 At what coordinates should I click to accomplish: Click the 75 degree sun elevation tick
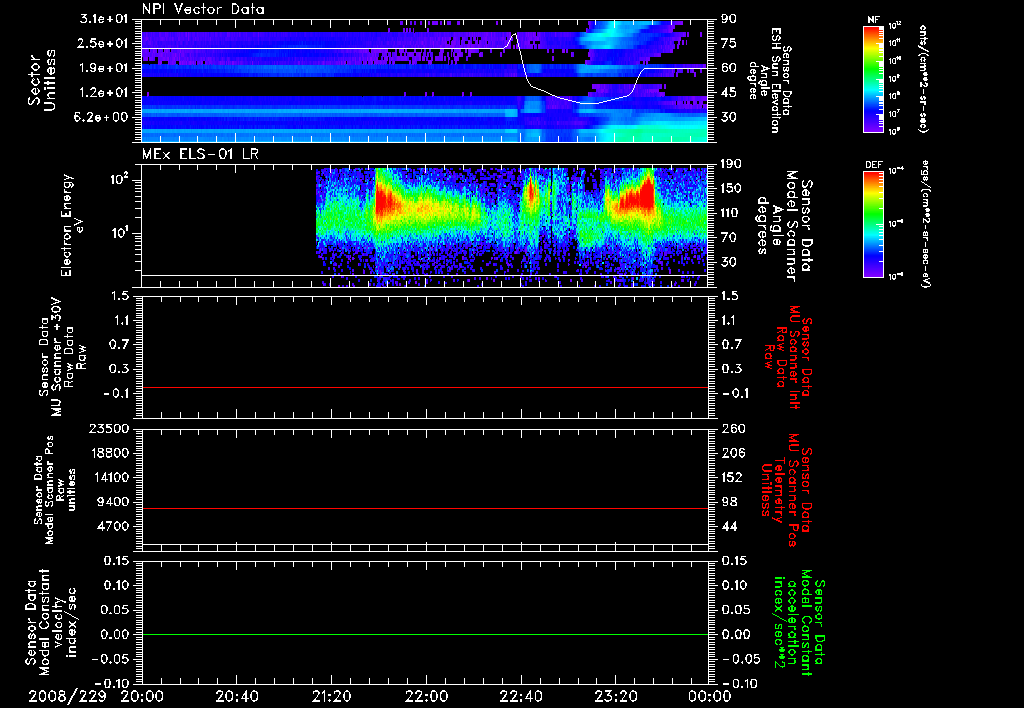coord(729,43)
